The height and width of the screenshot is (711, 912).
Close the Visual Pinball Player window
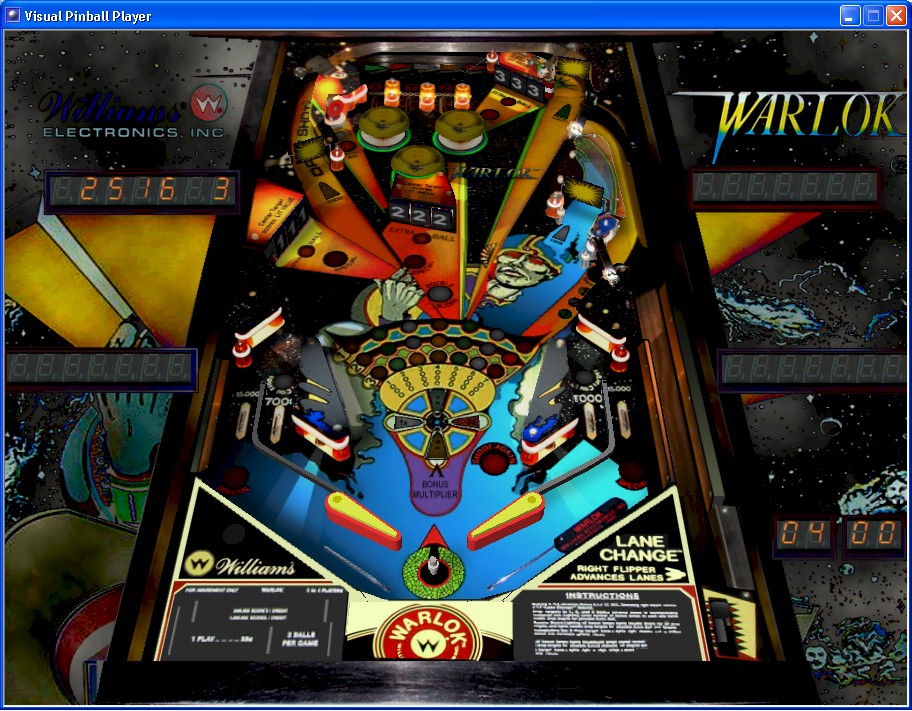click(896, 16)
